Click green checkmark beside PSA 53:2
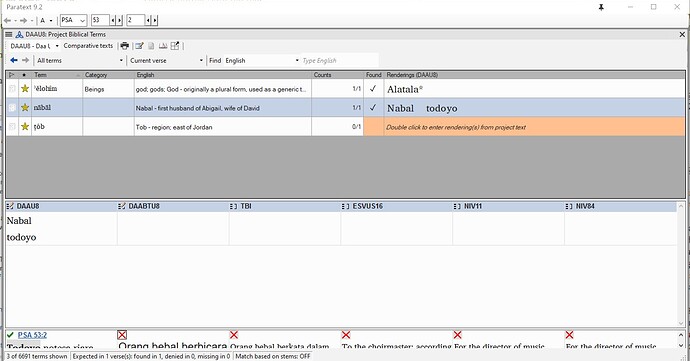The width and height of the screenshot is (690, 361). click(x=11, y=335)
